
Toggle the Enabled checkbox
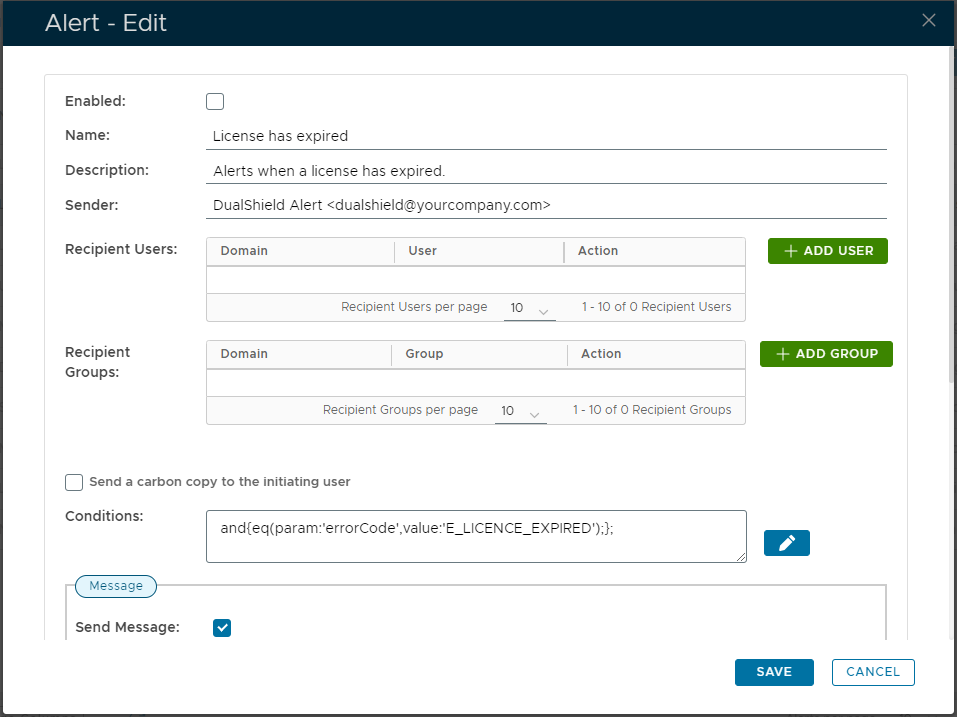point(215,101)
